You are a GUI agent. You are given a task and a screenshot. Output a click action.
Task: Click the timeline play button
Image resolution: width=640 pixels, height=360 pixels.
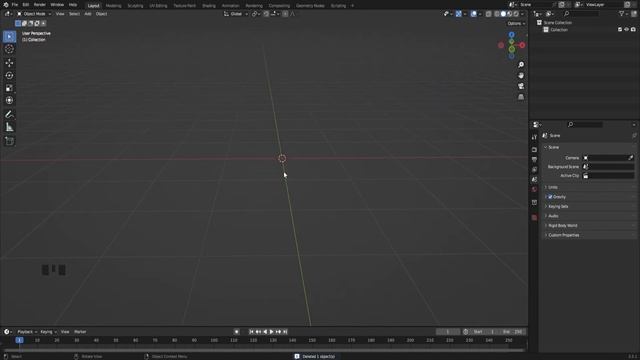tap(271, 332)
